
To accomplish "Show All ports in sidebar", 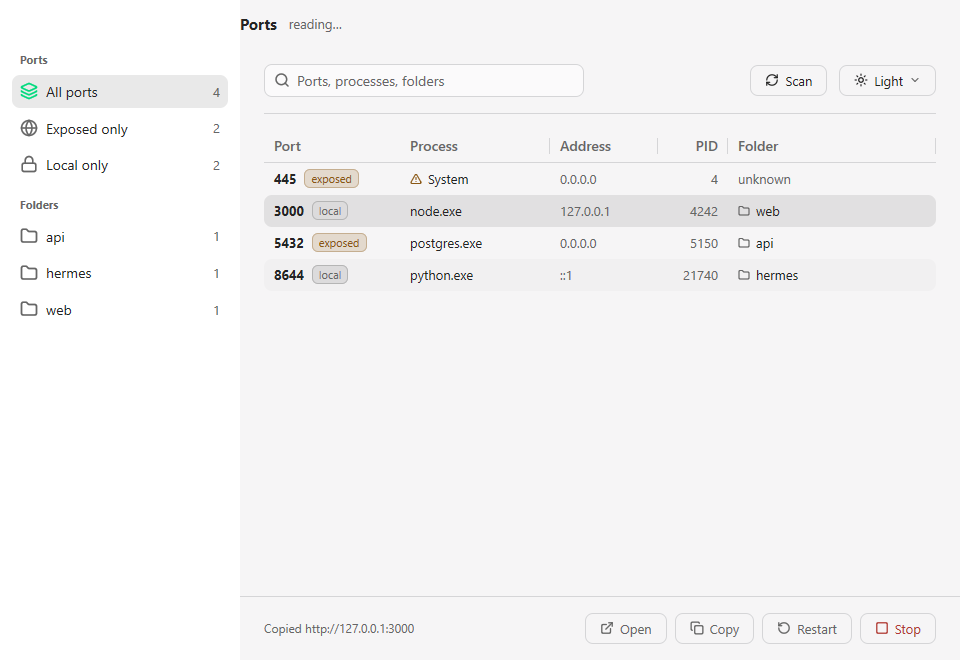I will pyautogui.click(x=120, y=92).
